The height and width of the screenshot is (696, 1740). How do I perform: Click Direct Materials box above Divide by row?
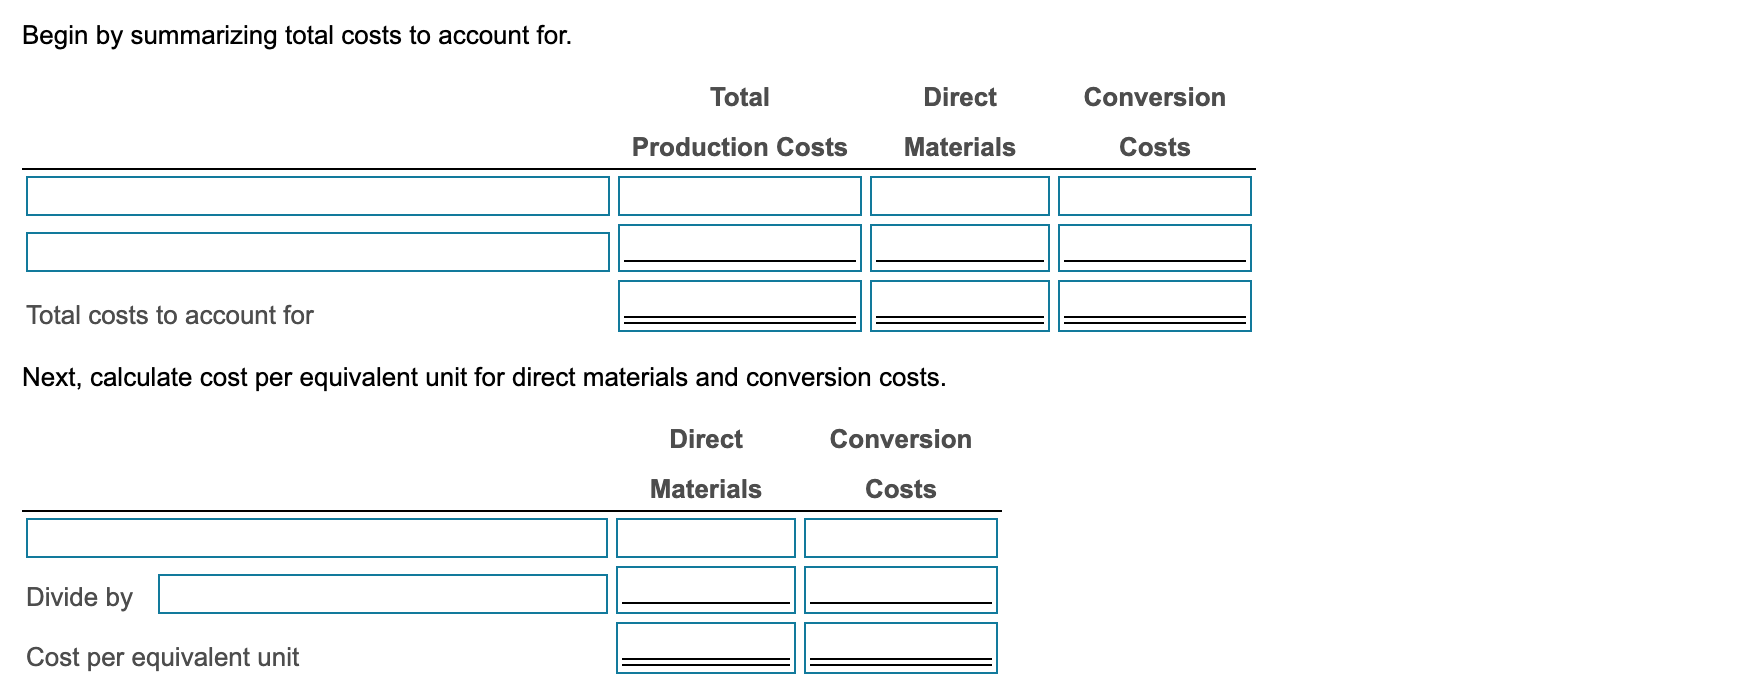coord(705,539)
